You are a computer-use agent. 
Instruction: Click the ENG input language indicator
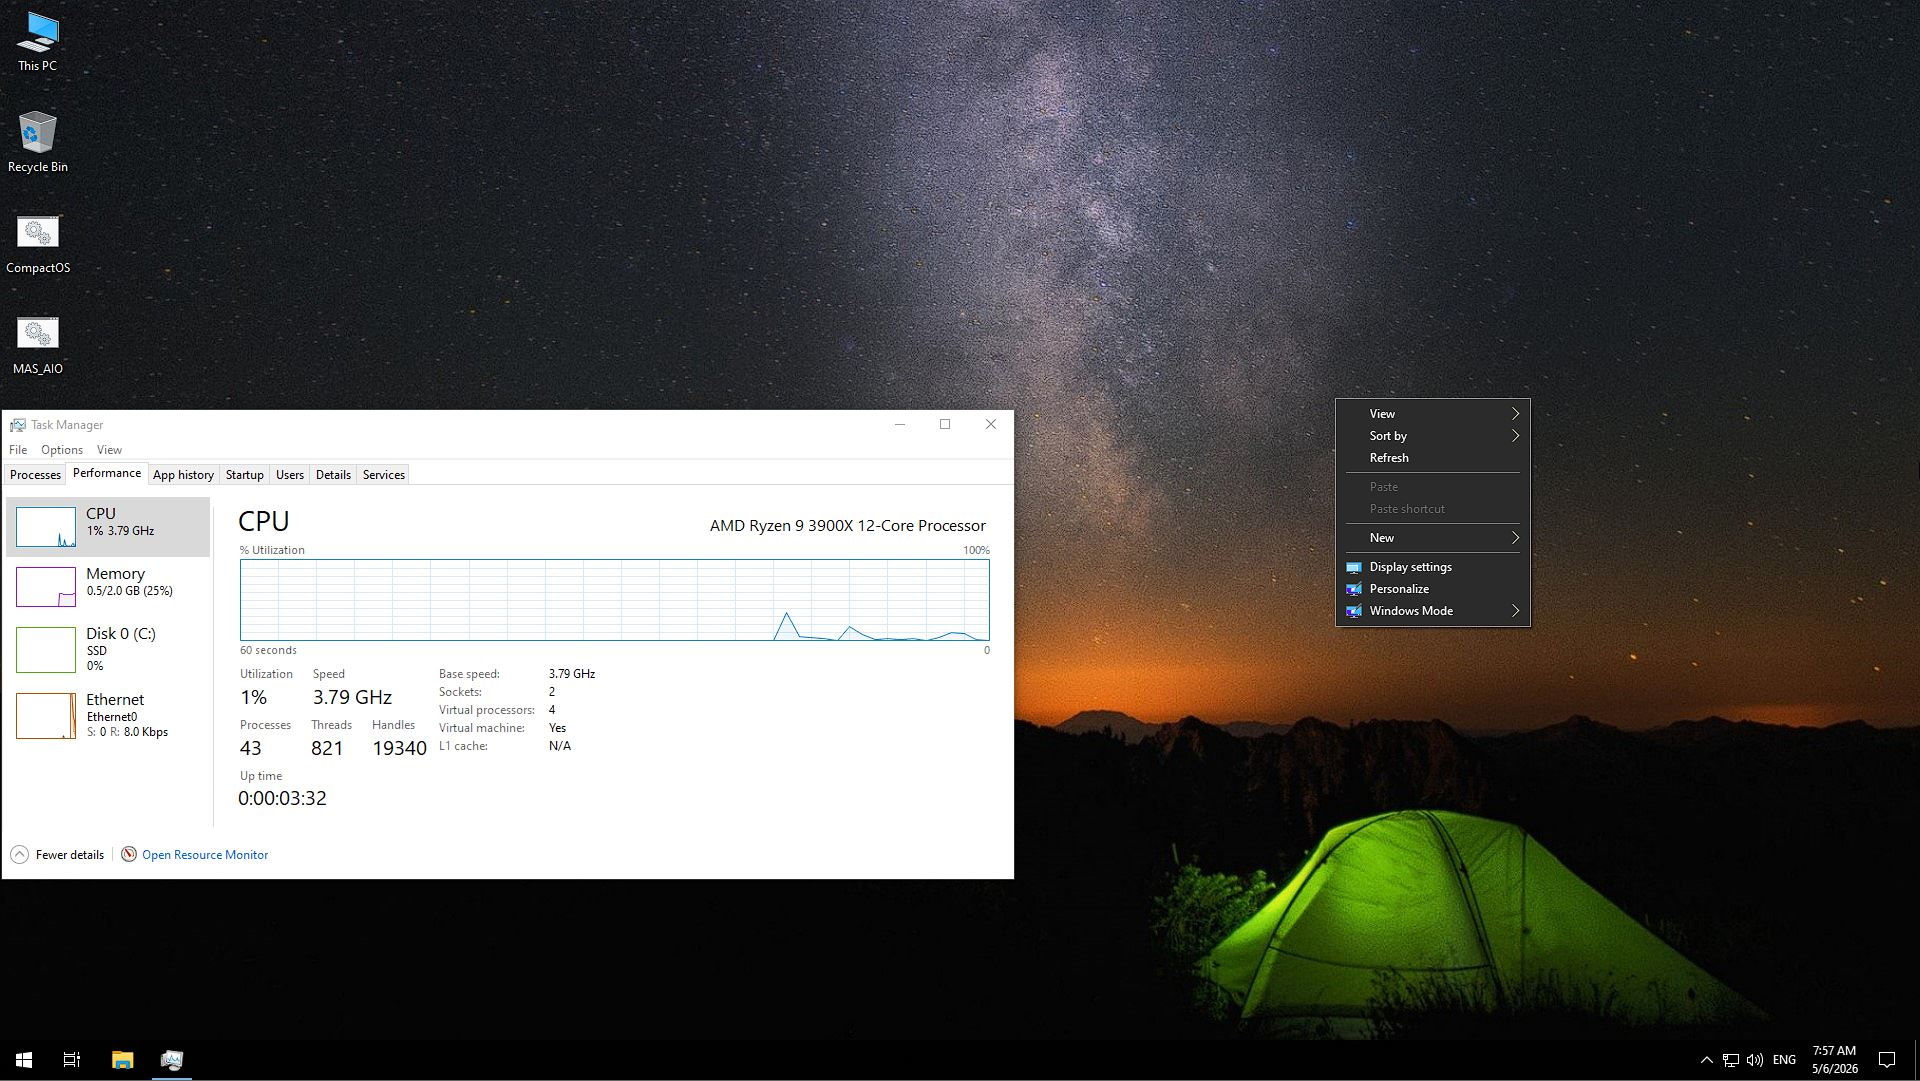pos(1784,1060)
